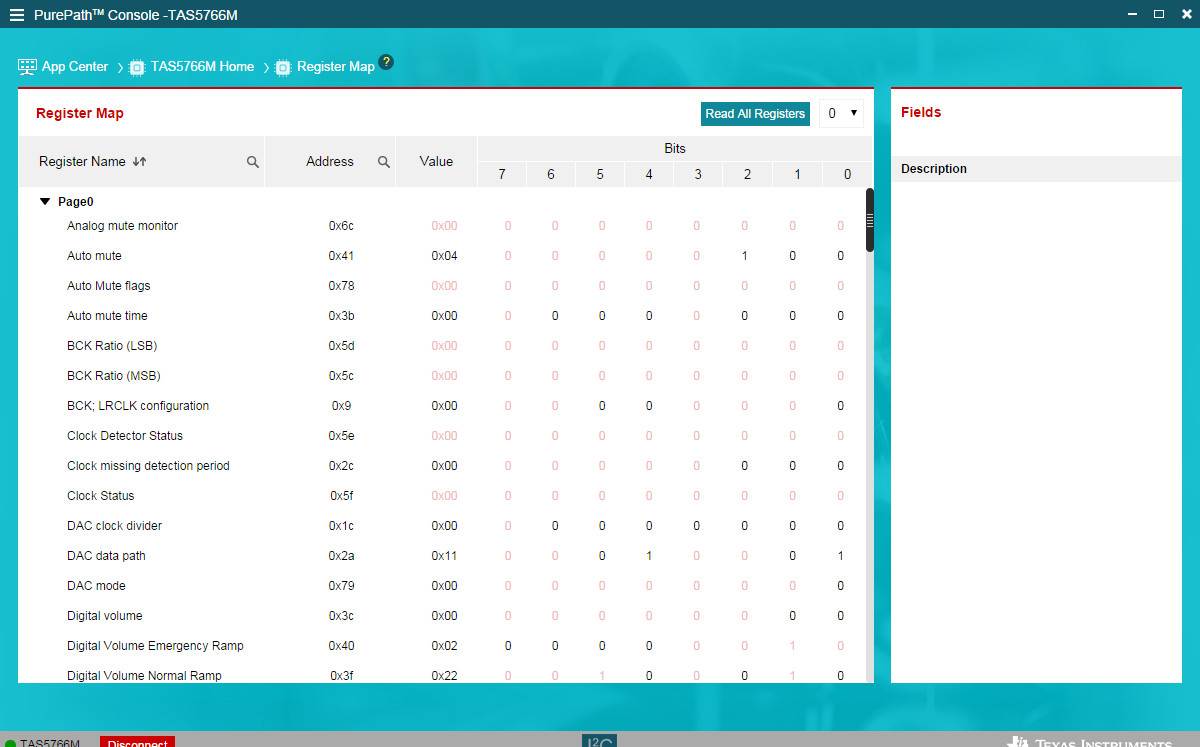
Task: Click the App Center icon
Action: (x=27, y=67)
